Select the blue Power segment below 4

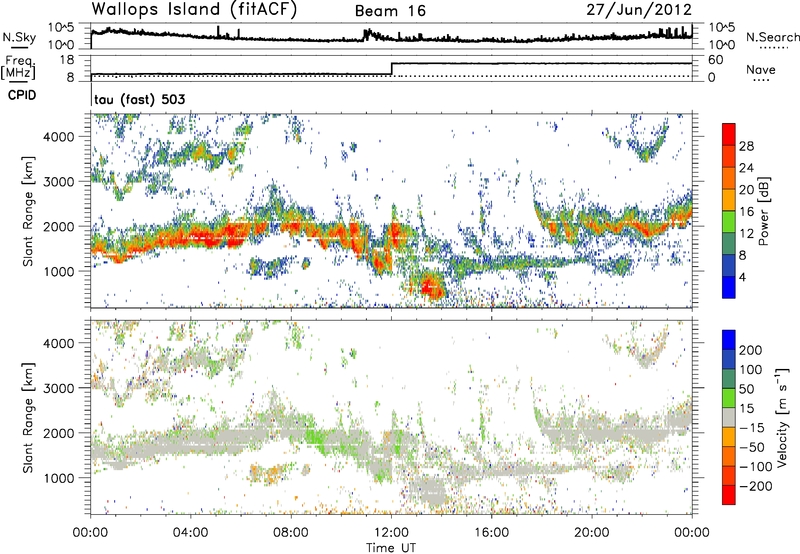coord(729,287)
